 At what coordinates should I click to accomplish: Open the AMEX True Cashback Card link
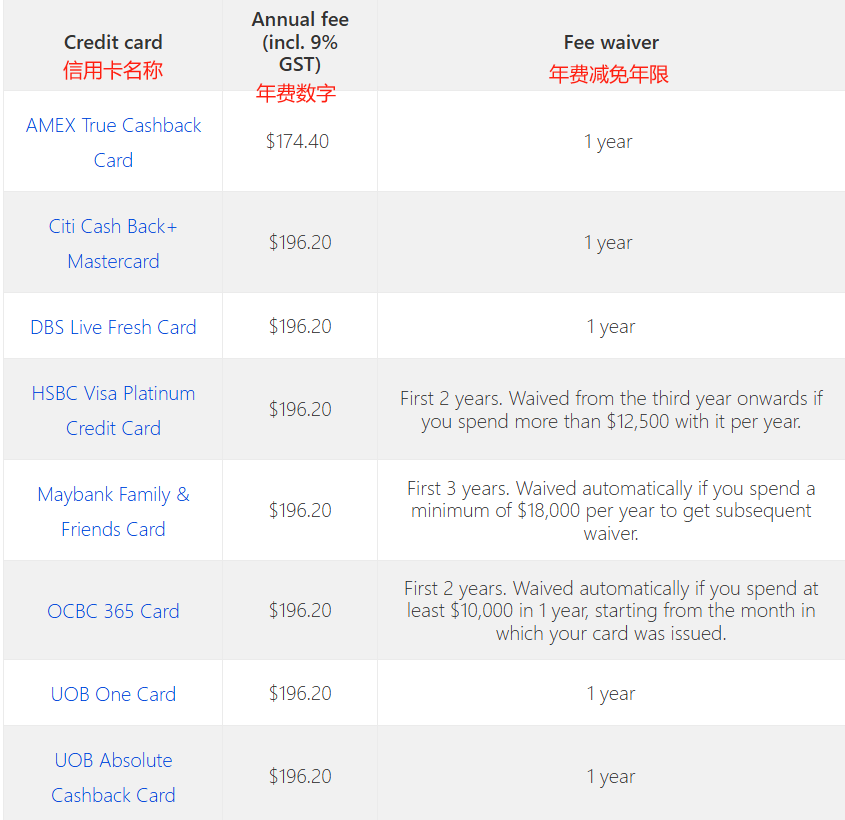tap(113, 142)
